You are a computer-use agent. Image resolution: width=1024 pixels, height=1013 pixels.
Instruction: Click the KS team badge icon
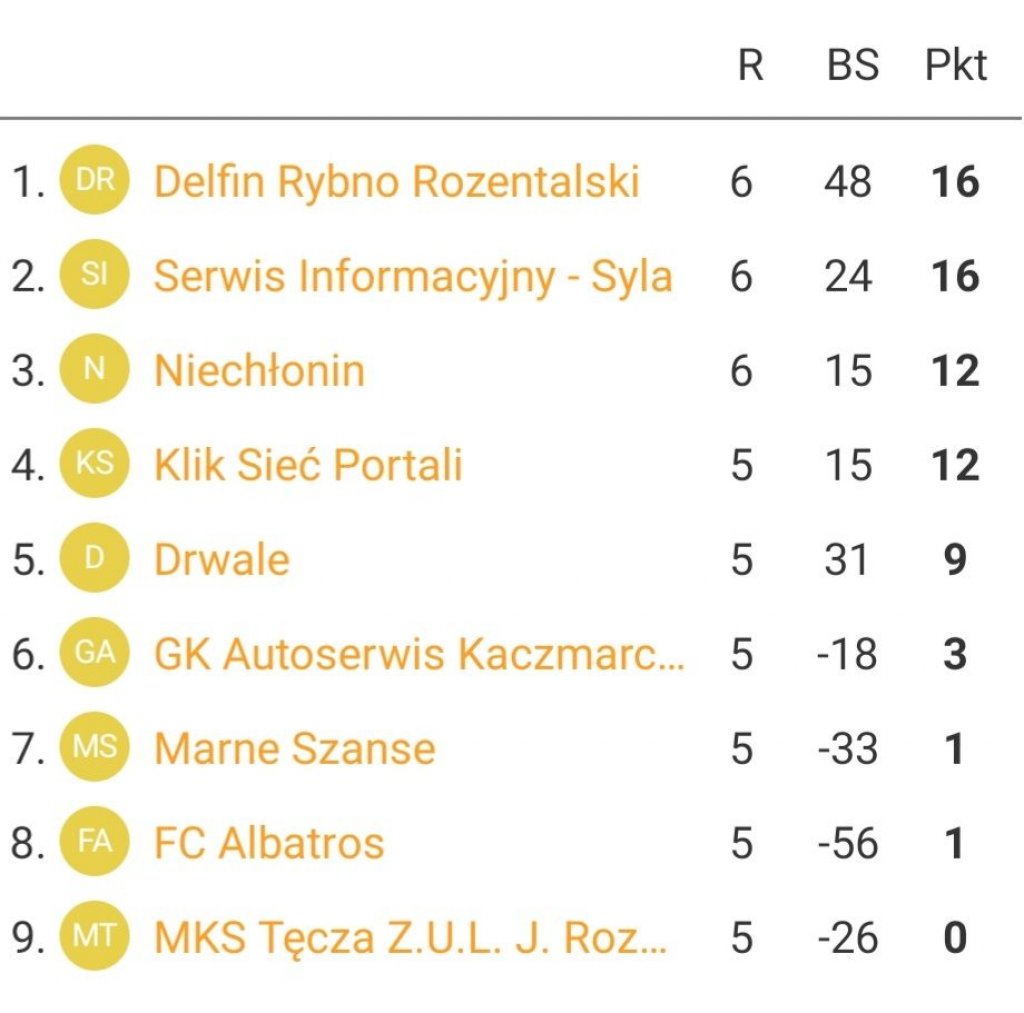click(95, 464)
